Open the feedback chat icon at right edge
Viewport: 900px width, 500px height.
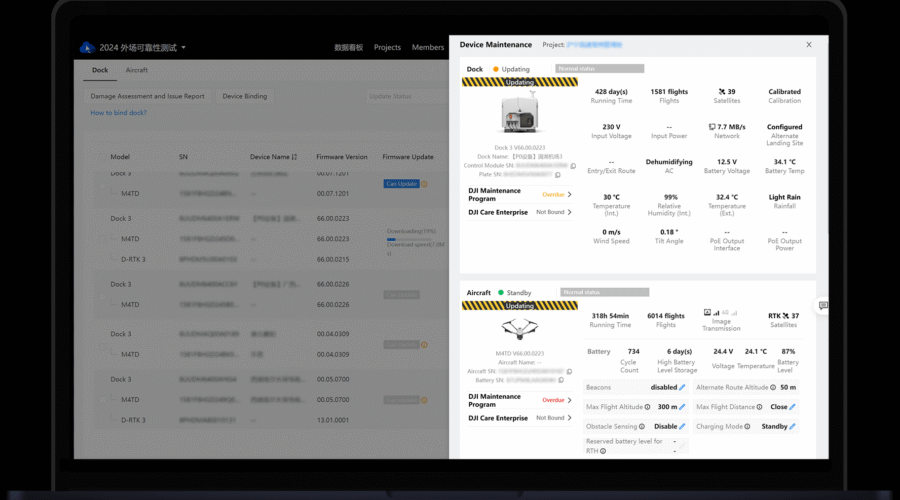pyautogui.click(x=823, y=306)
